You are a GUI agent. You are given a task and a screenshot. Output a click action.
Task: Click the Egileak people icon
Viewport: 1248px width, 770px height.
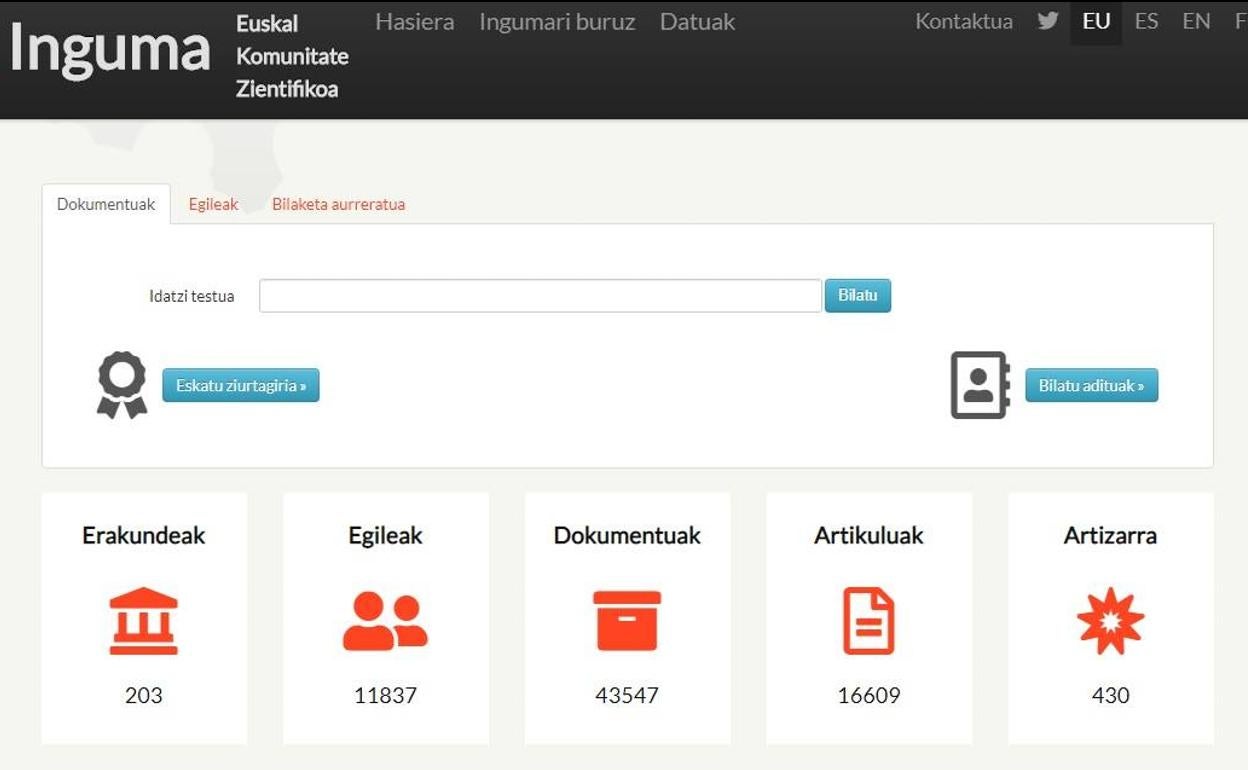point(385,620)
